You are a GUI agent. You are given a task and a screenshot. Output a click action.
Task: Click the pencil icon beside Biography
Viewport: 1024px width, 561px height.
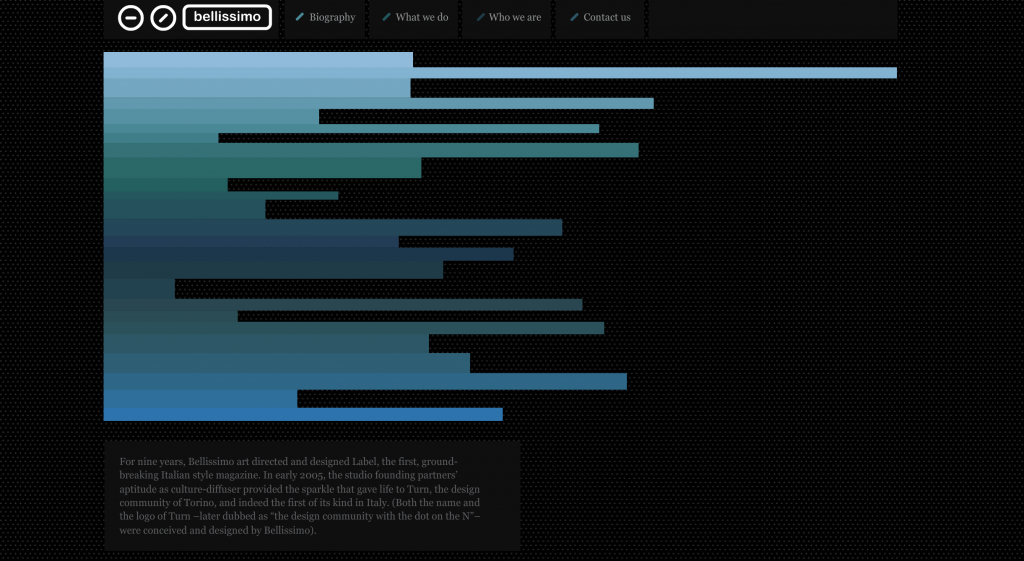(300, 17)
